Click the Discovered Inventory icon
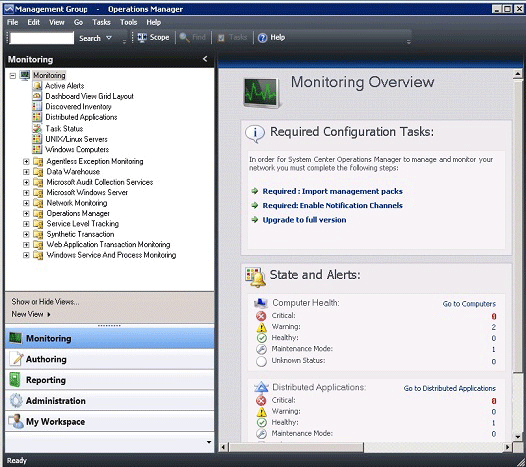Screen dimensions: 526x467 point(37,107)
